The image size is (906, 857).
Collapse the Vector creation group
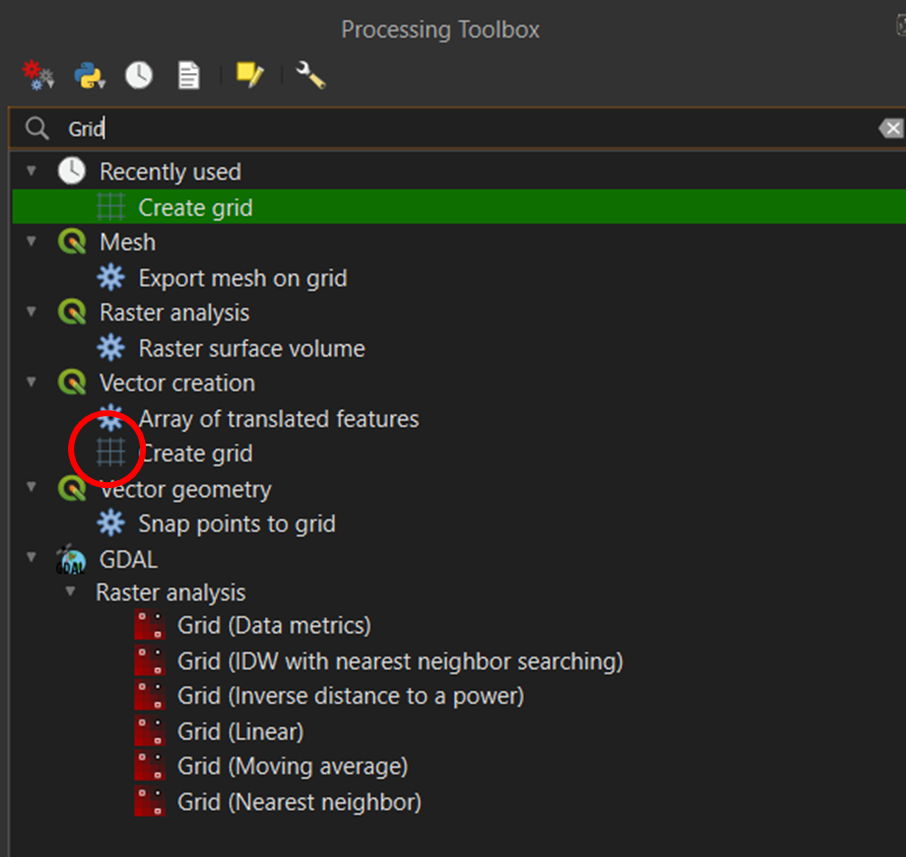[x=32, y=383]
